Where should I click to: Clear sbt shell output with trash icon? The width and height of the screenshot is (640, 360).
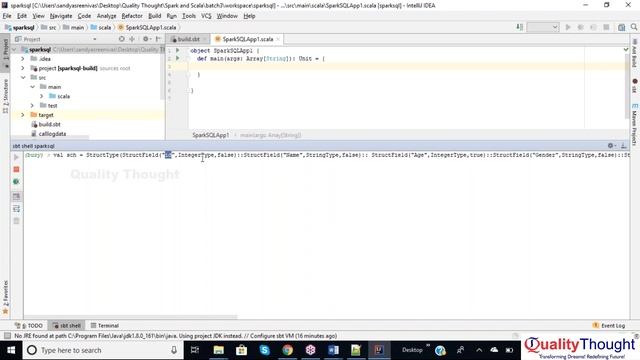click(x=16, y=221)
